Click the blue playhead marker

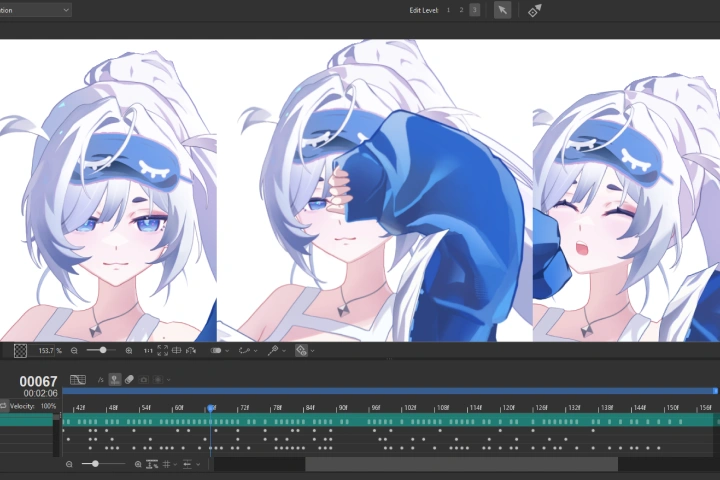210,408
